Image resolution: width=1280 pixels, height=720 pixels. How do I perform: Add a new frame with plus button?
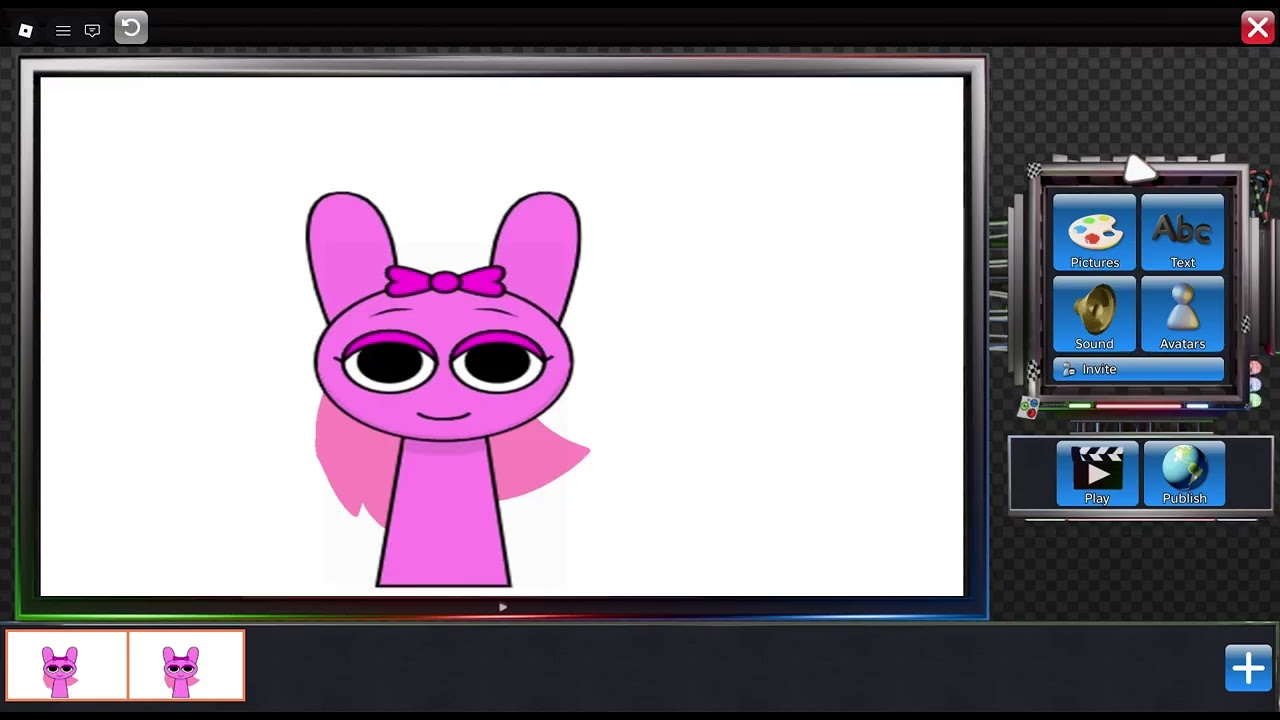coord(1249,668)
